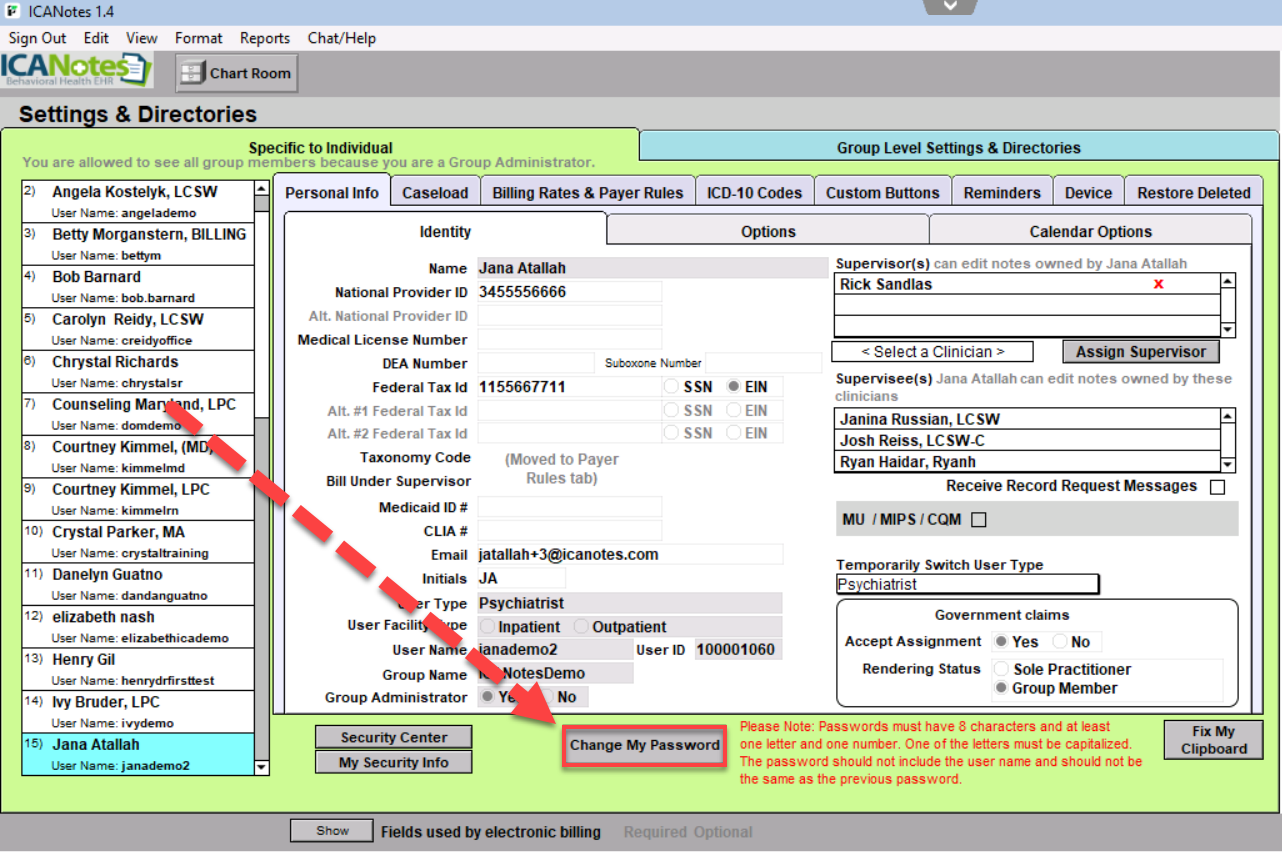Expand the collapse chevron at top of window
The image size is (1282, 854).
(950, 6)
